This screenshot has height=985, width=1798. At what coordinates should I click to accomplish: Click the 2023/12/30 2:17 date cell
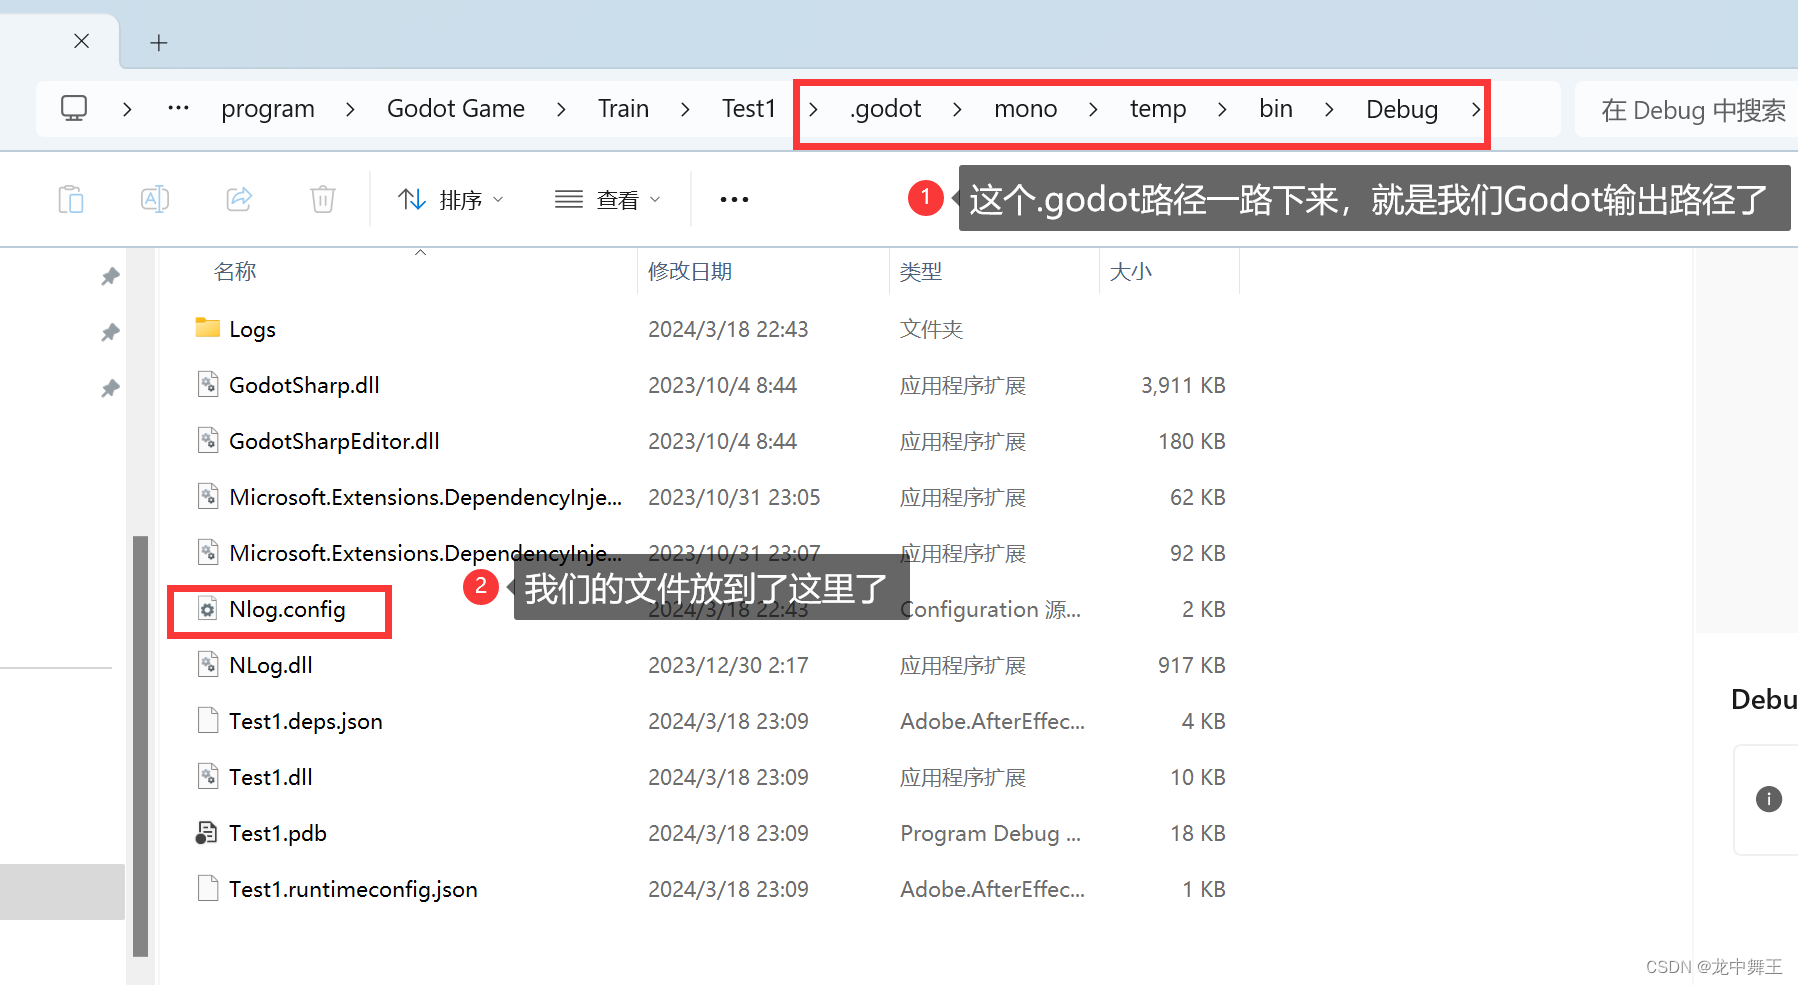click(x=728, y=665)
